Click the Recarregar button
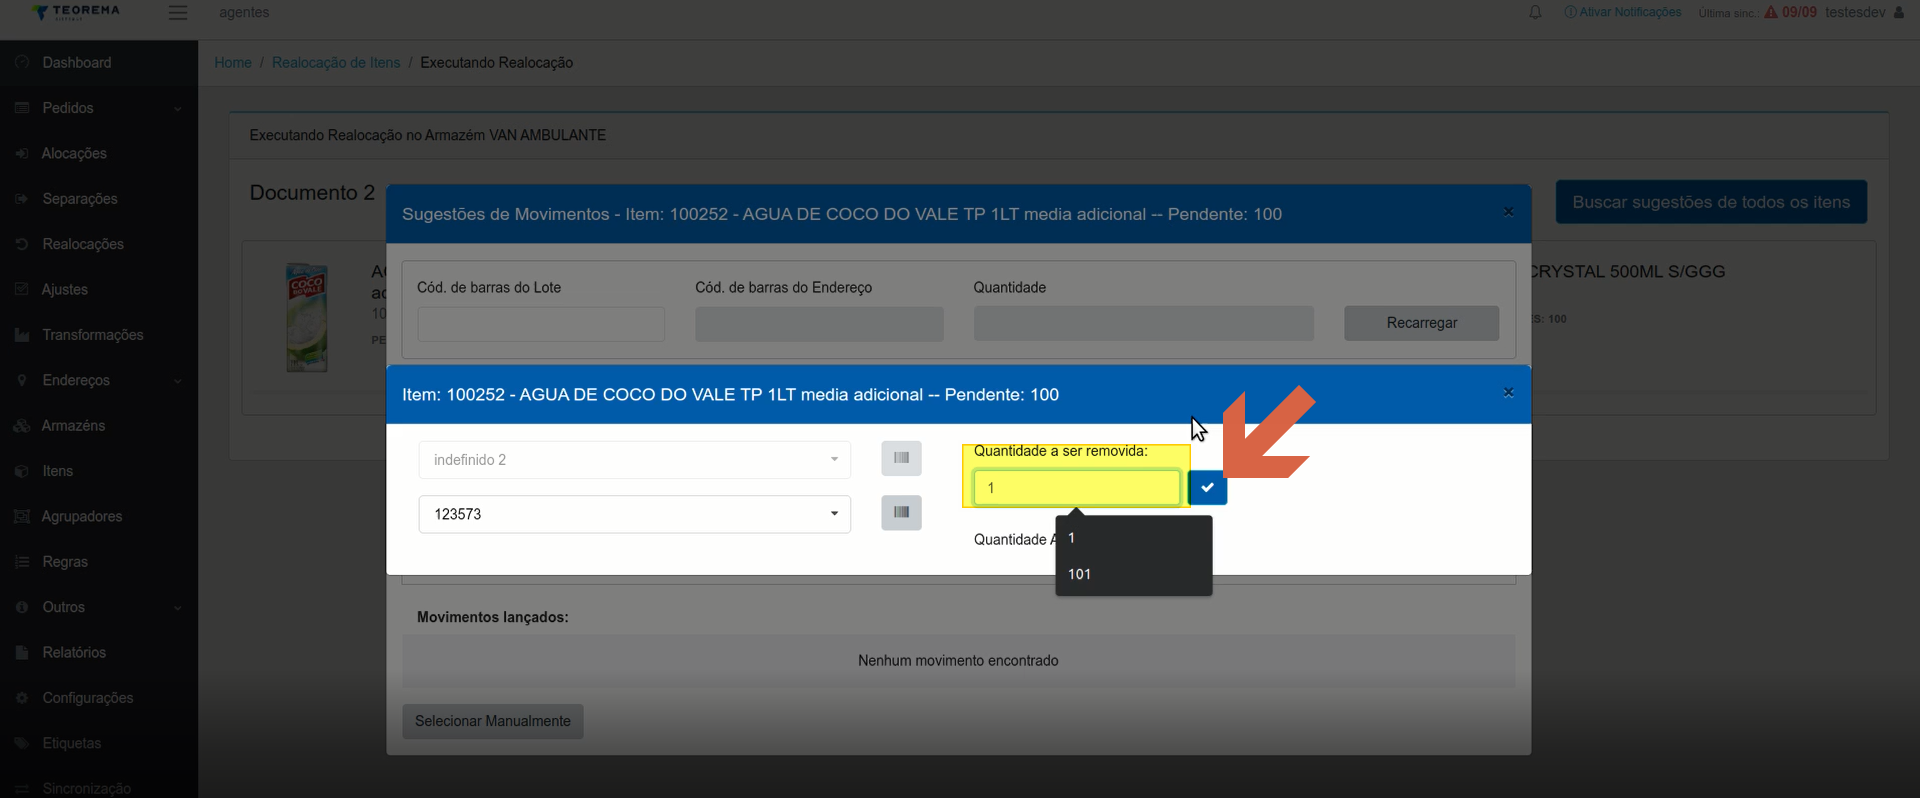This screenshot has height=798, width=1920. 1421,323
